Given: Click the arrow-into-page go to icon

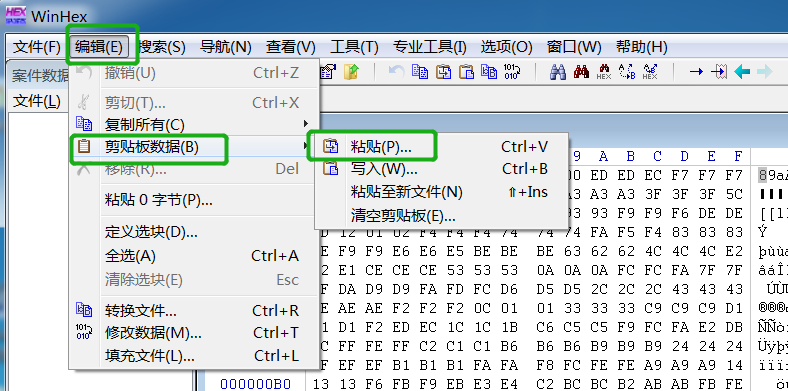Looking at the screenshot, I should (x=719, y=72).
